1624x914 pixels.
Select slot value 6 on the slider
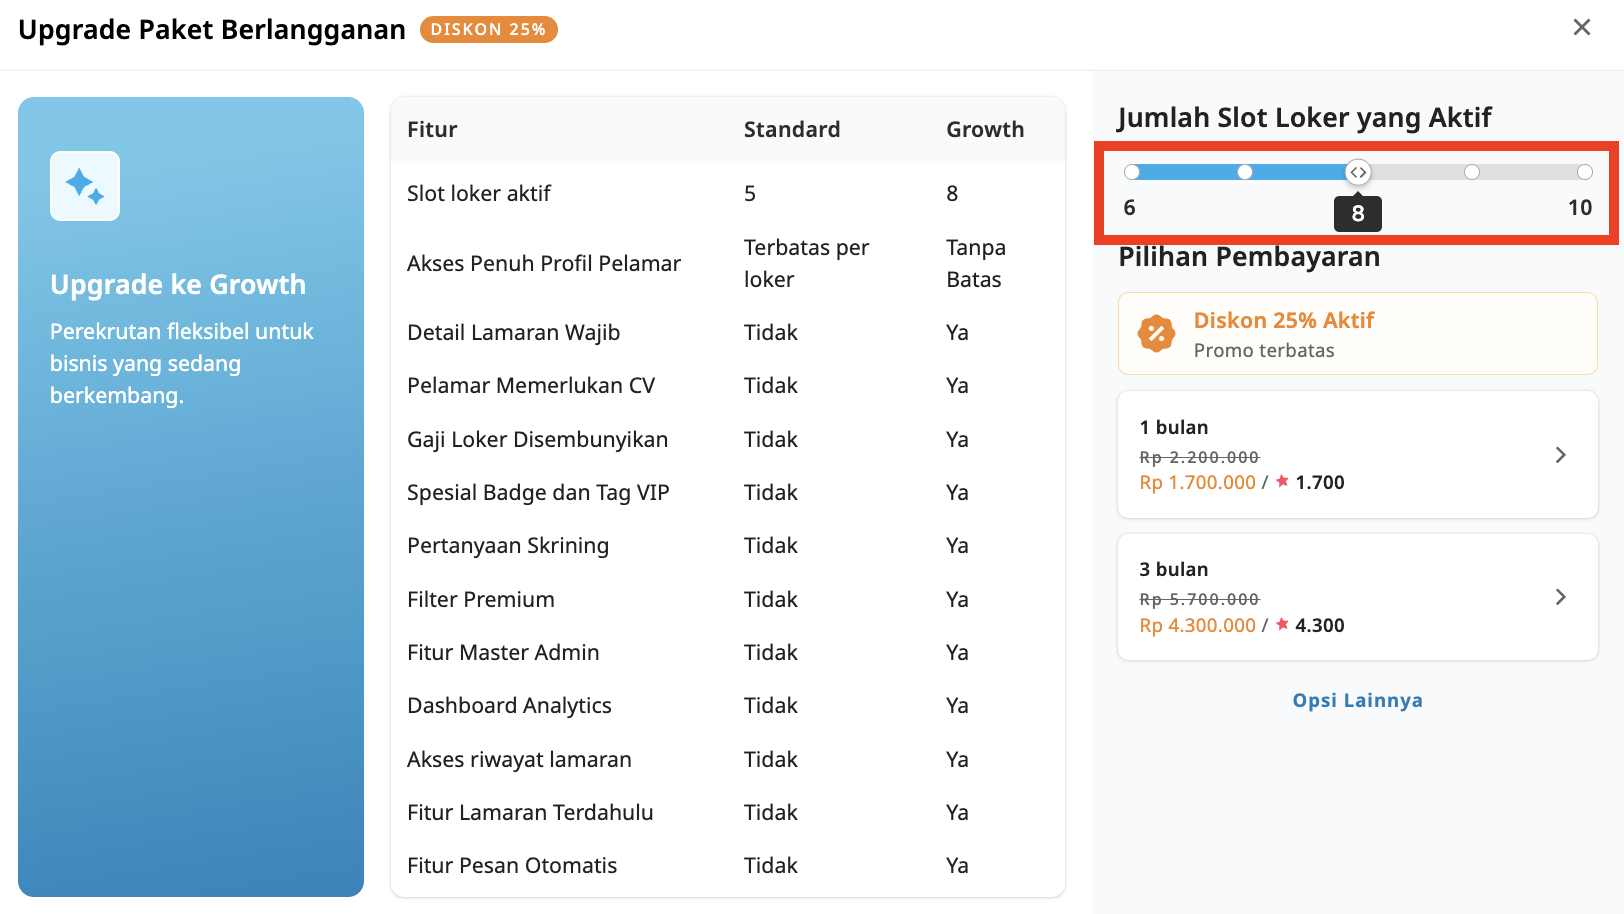[x=1132, y=172]
